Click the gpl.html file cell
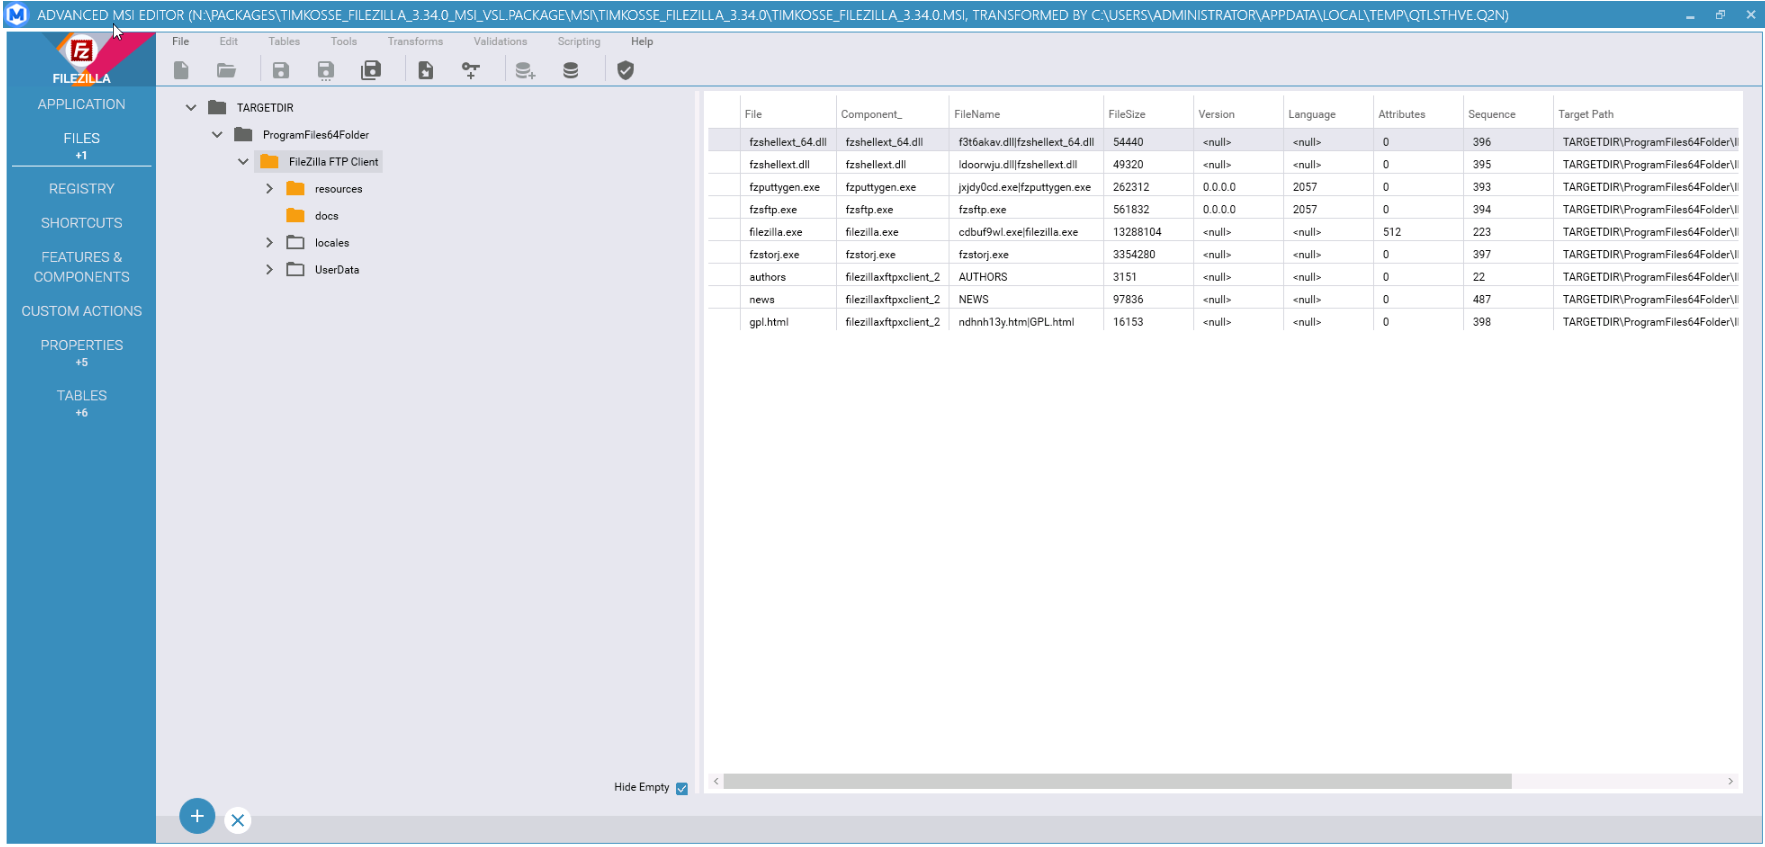This screenshot has height=847, width=1765. 788,322
